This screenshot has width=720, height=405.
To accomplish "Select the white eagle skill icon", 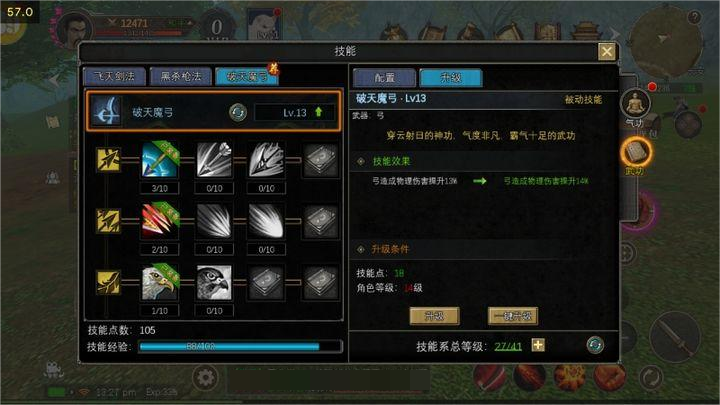I will pyautogui.click(x=159, y=282).
